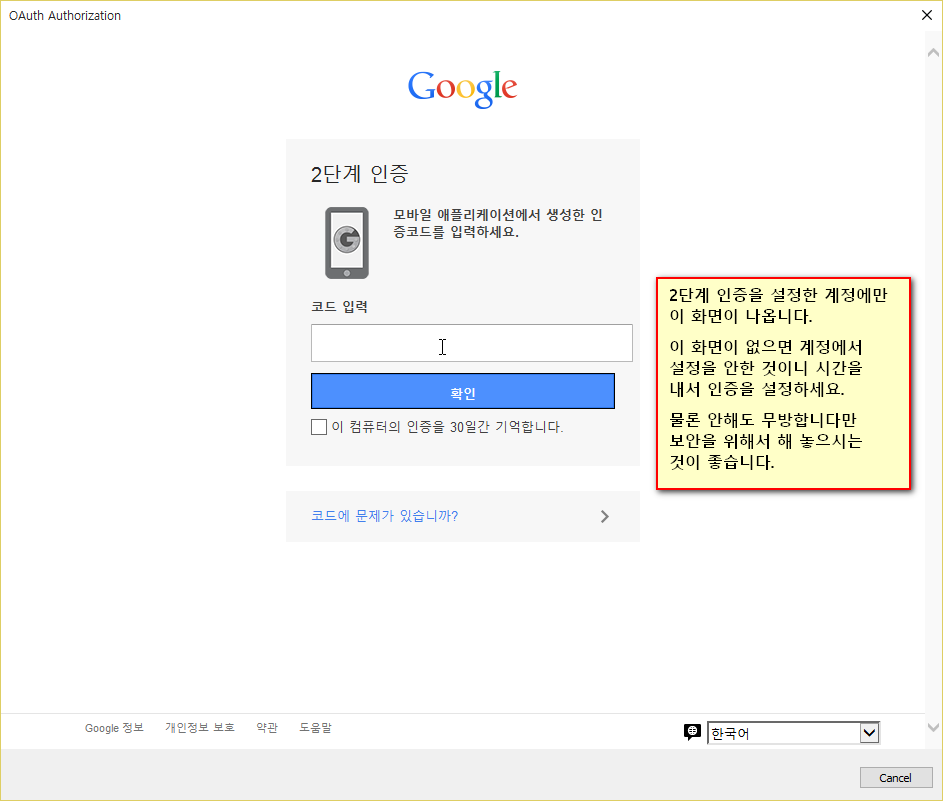Image resolution: width=943 pixels, height=801 pixels.
Task: Close the OAuth Authorization window
Action: 927,15
